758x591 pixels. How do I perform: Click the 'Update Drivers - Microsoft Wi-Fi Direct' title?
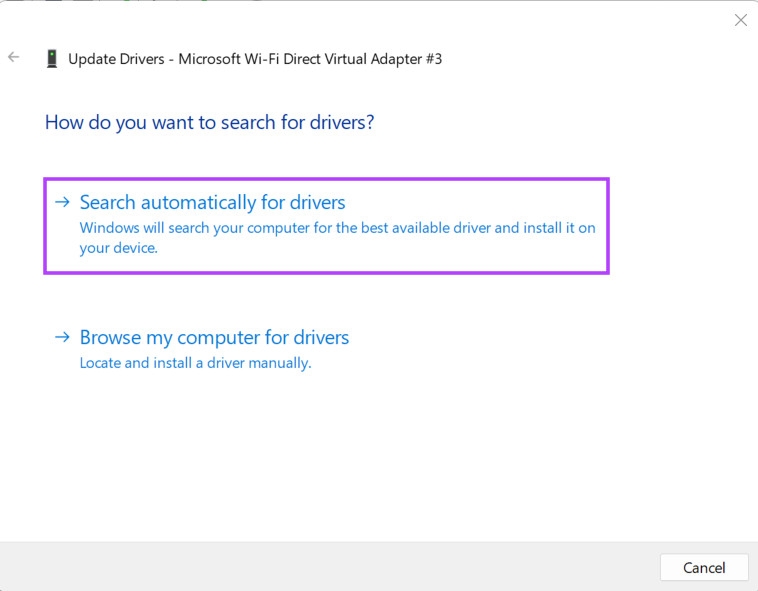coord(255,59)
